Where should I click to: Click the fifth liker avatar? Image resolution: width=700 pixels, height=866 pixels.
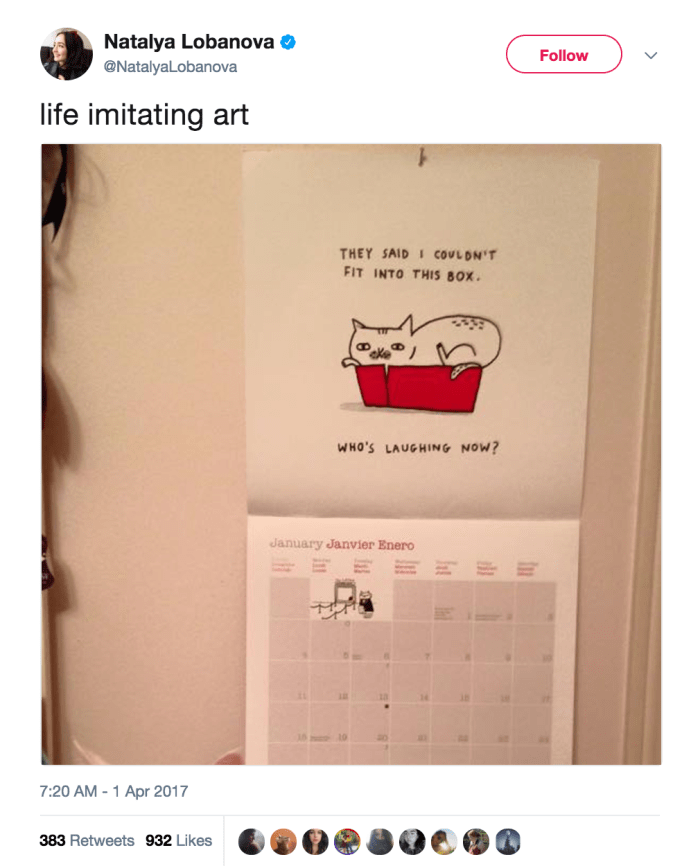click(x=380, y=842)
